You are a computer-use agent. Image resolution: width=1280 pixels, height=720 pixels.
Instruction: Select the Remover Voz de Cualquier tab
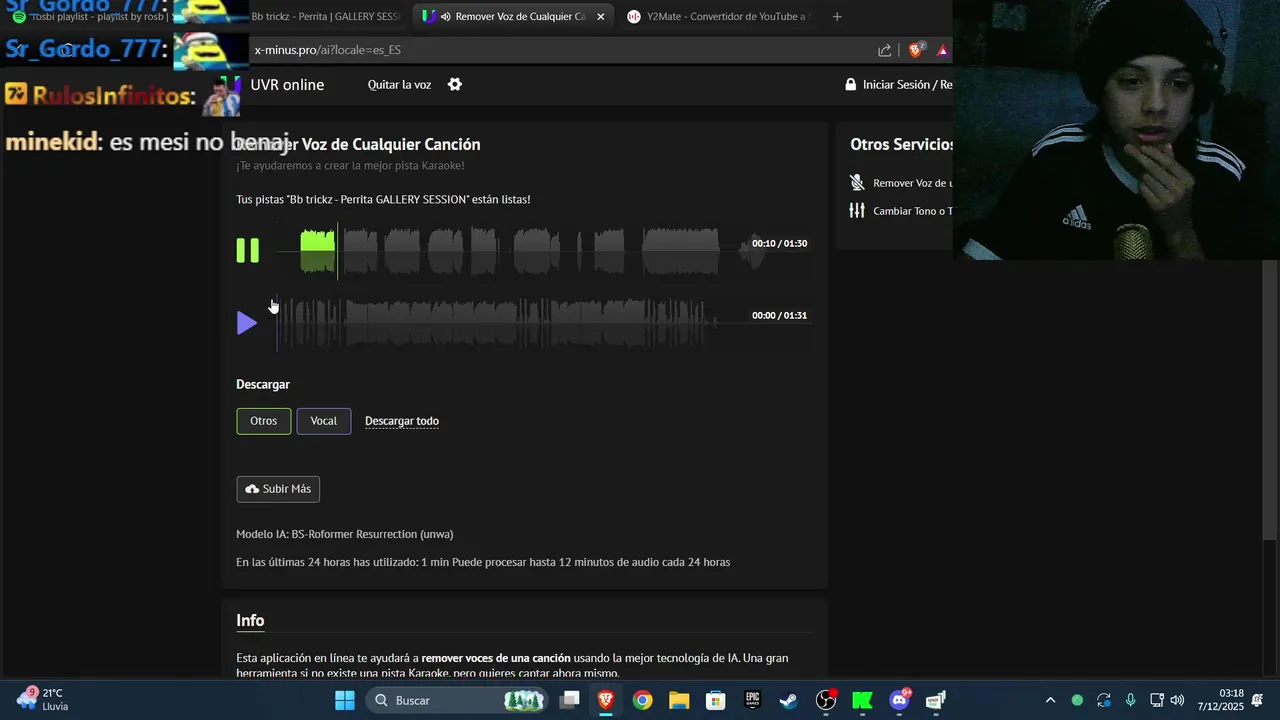click(x=514, y=16)
